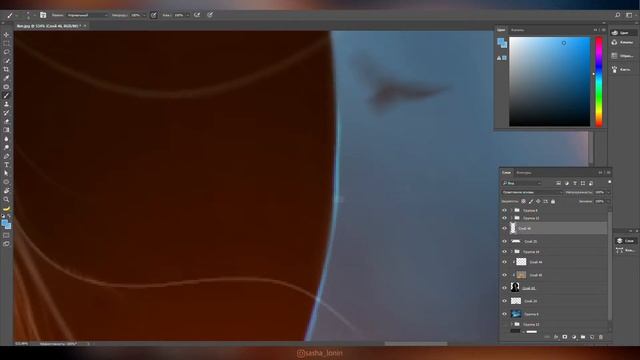The image size is (640, 360).
Task: Click the rainbow hue slider
Action: 599,82
